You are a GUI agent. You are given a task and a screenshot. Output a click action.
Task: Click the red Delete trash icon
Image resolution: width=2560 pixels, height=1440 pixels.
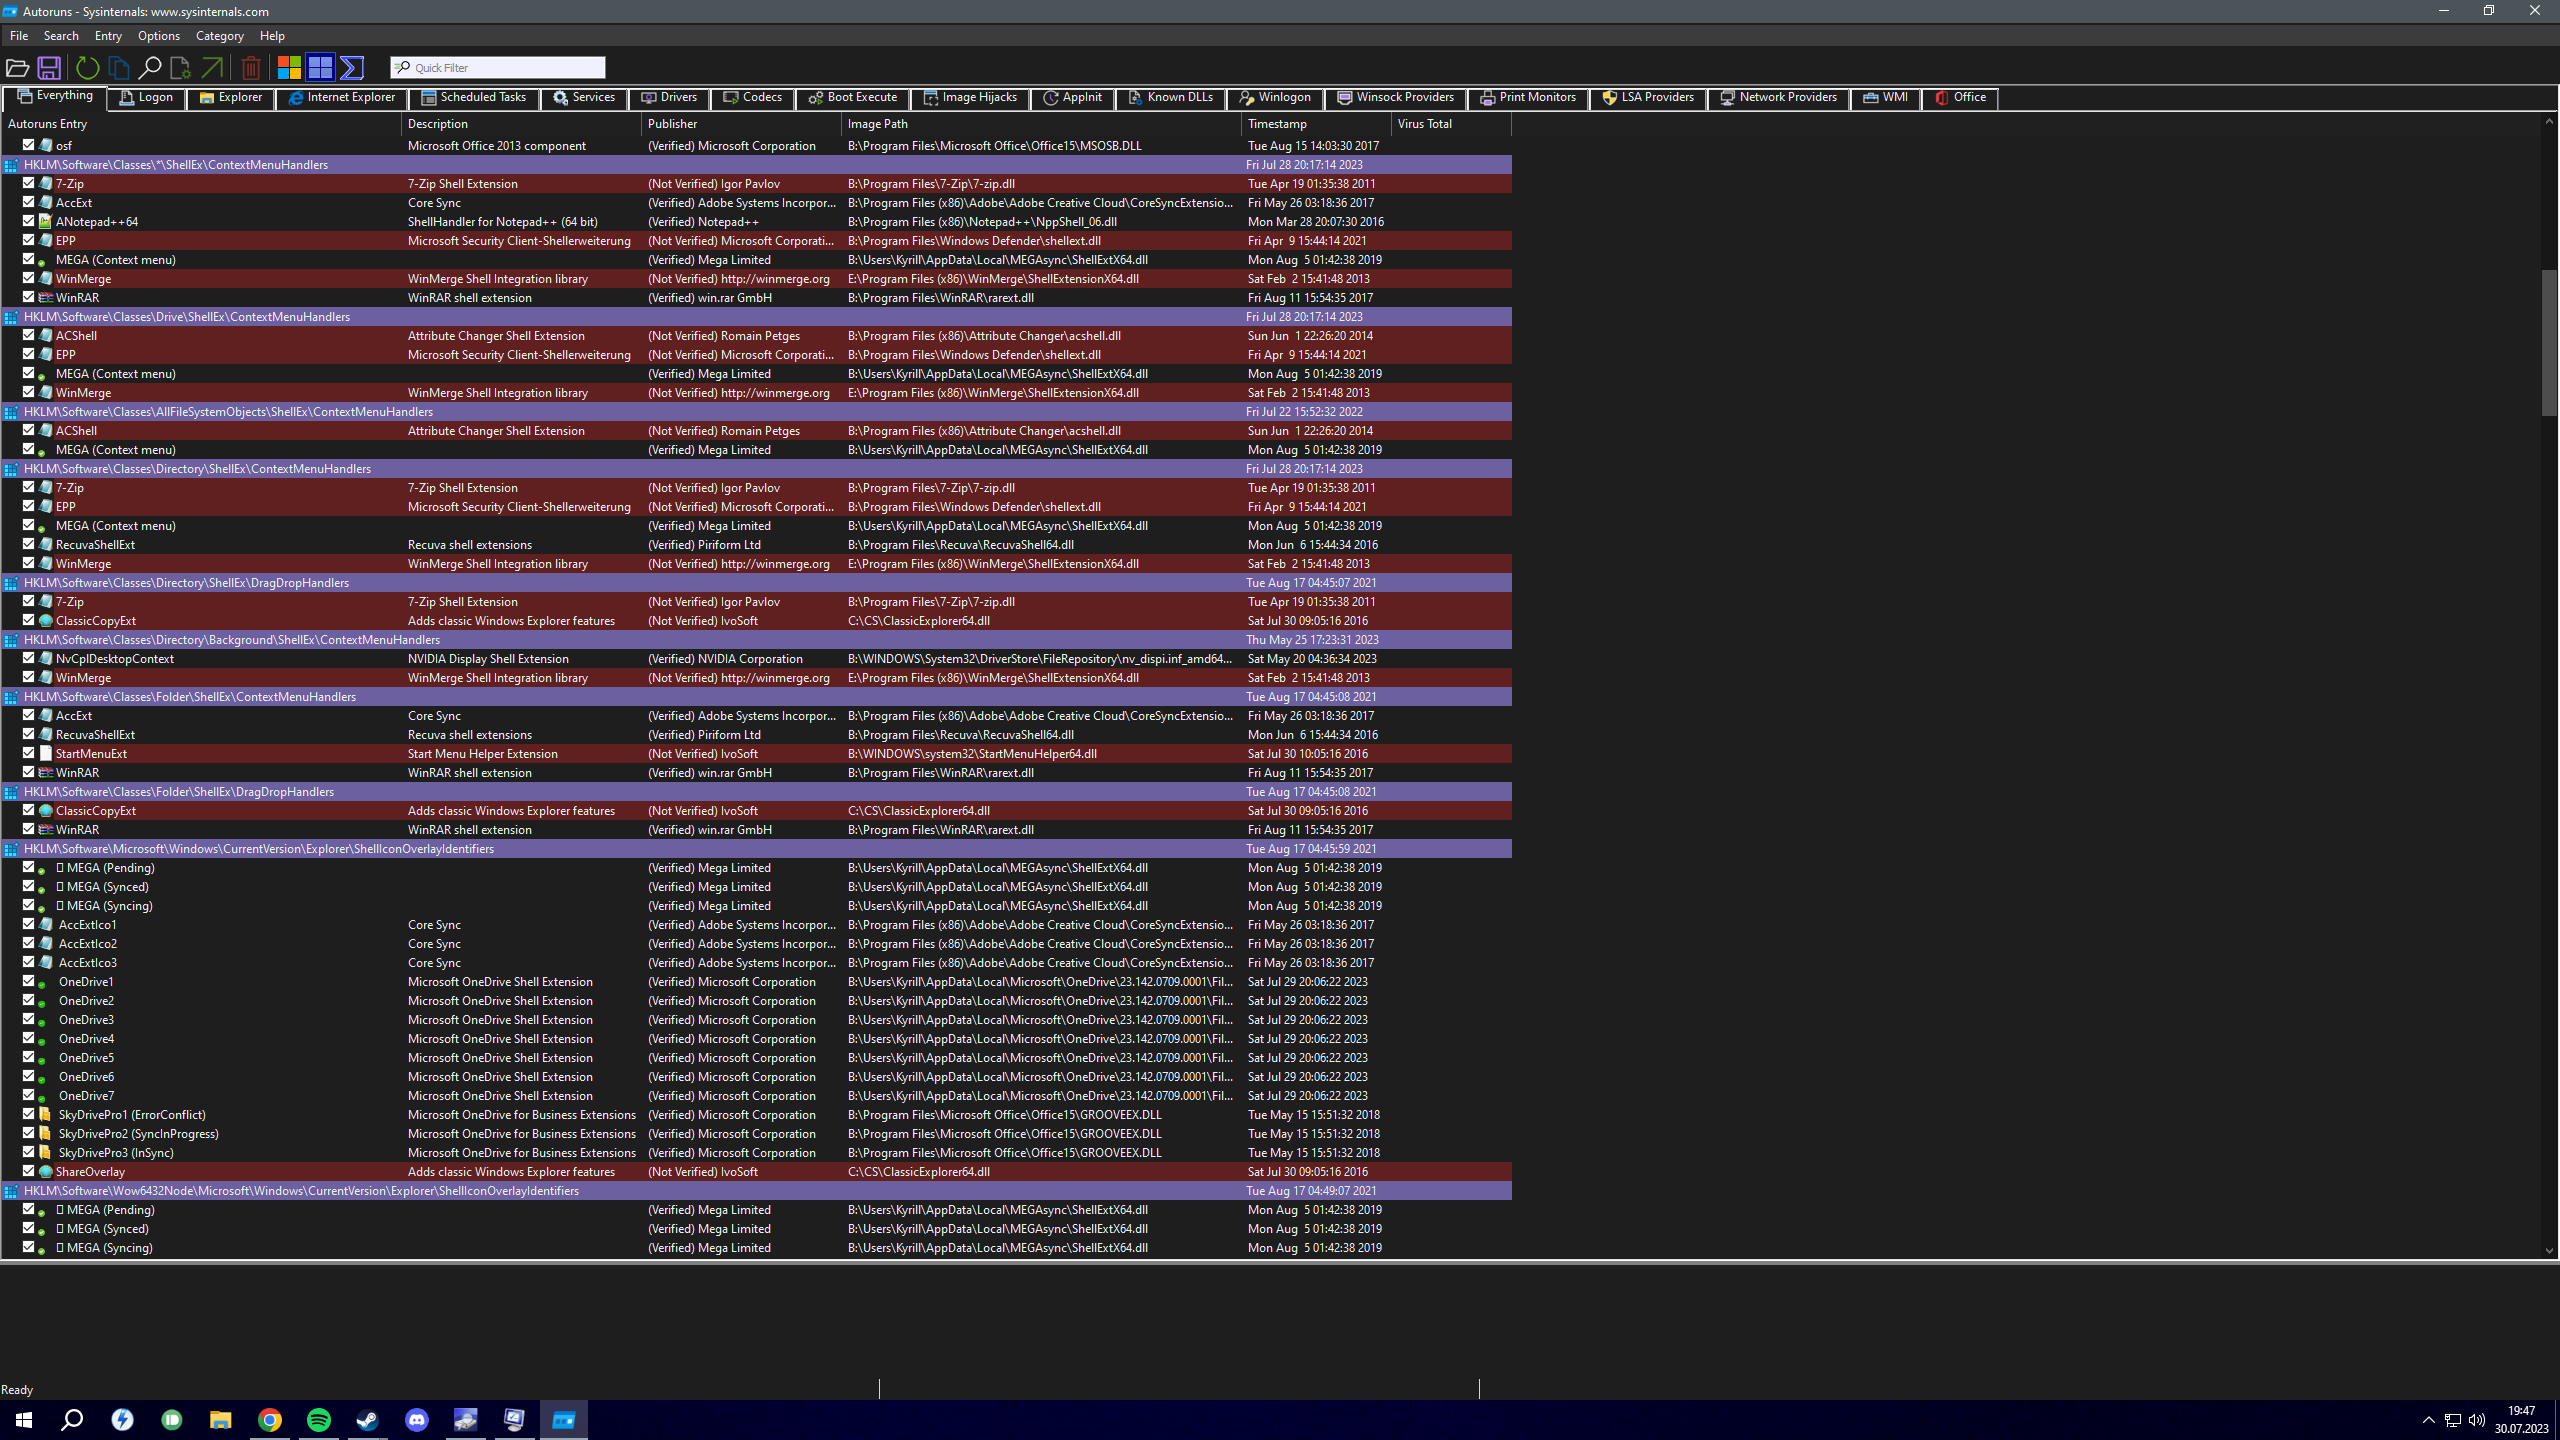pyautogui.click(x=251, y=68)
